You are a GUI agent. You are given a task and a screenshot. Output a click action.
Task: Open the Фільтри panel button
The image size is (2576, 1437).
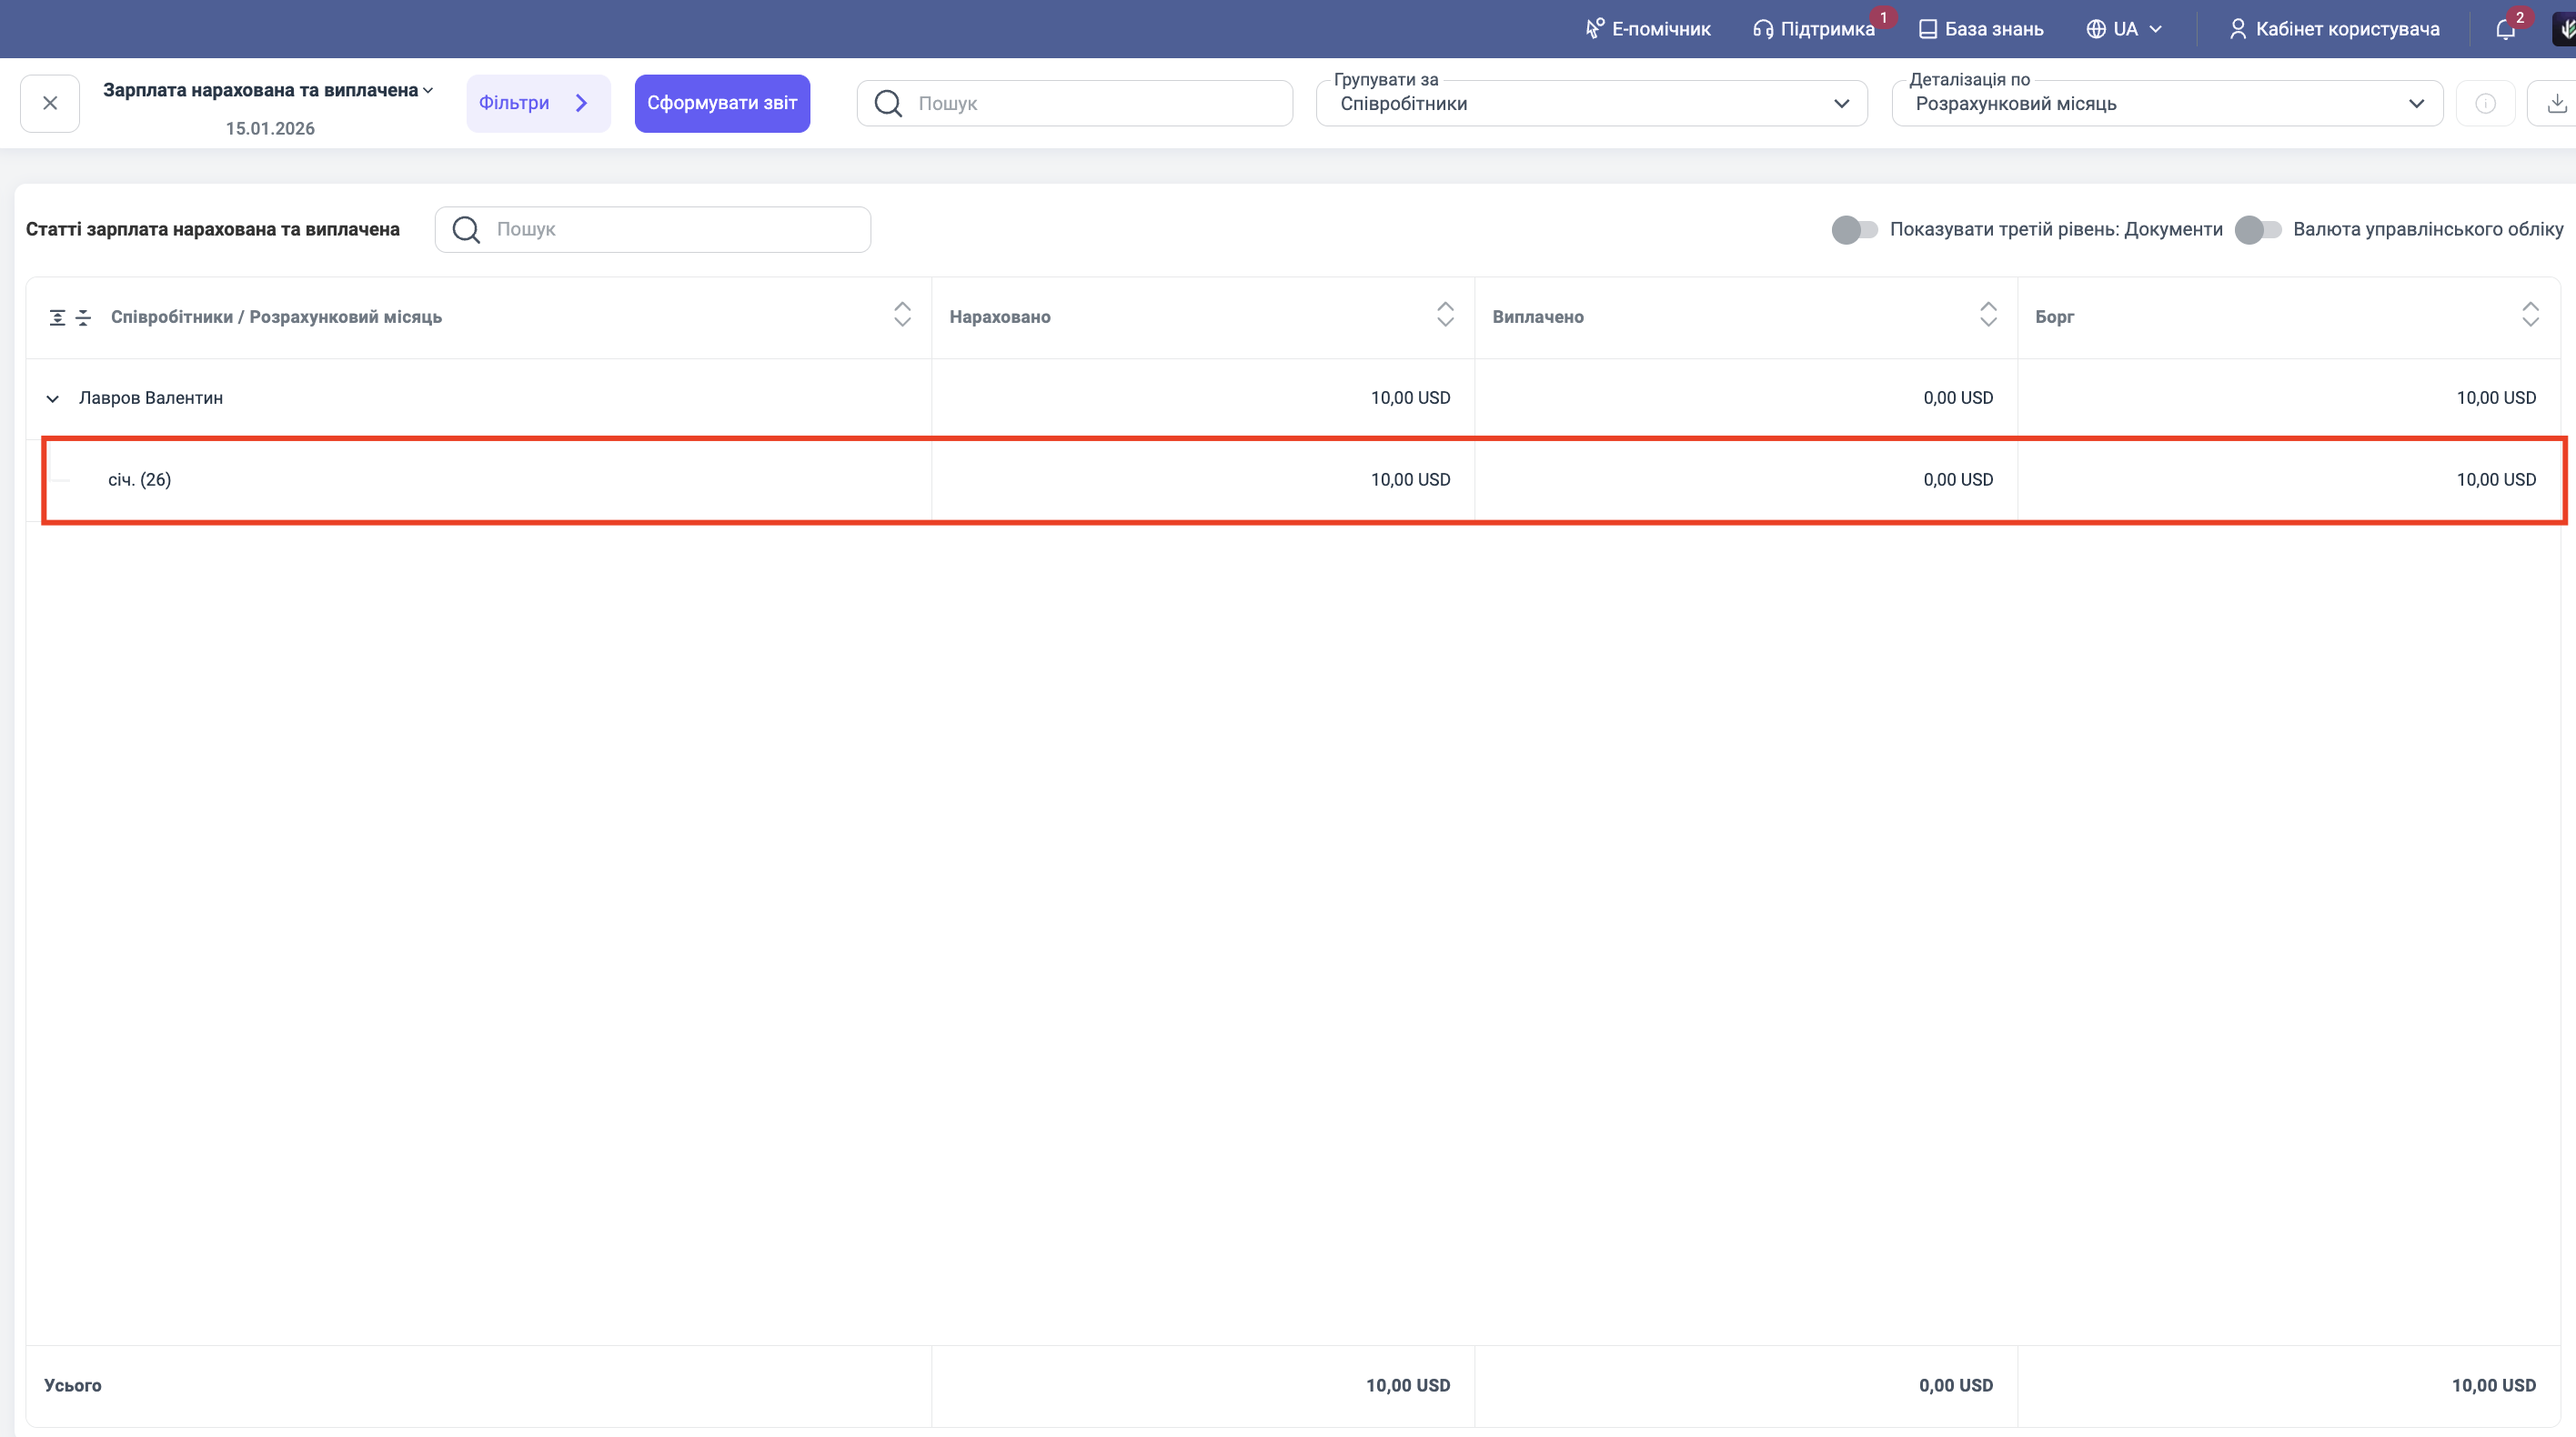point(537,103)
